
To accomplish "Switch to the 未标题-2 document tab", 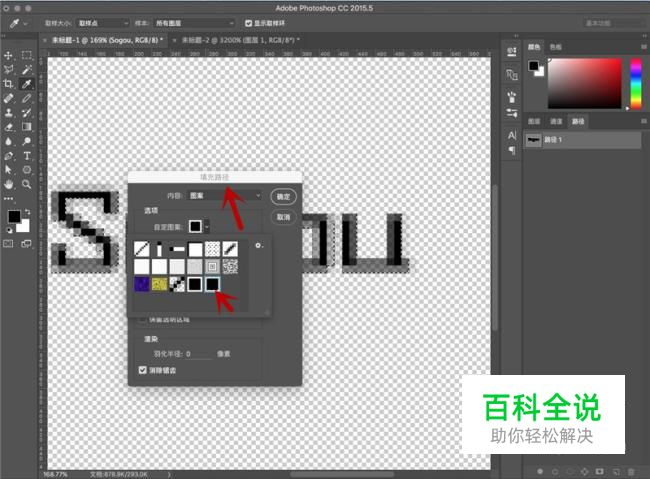I will click(x=239, y=40).
